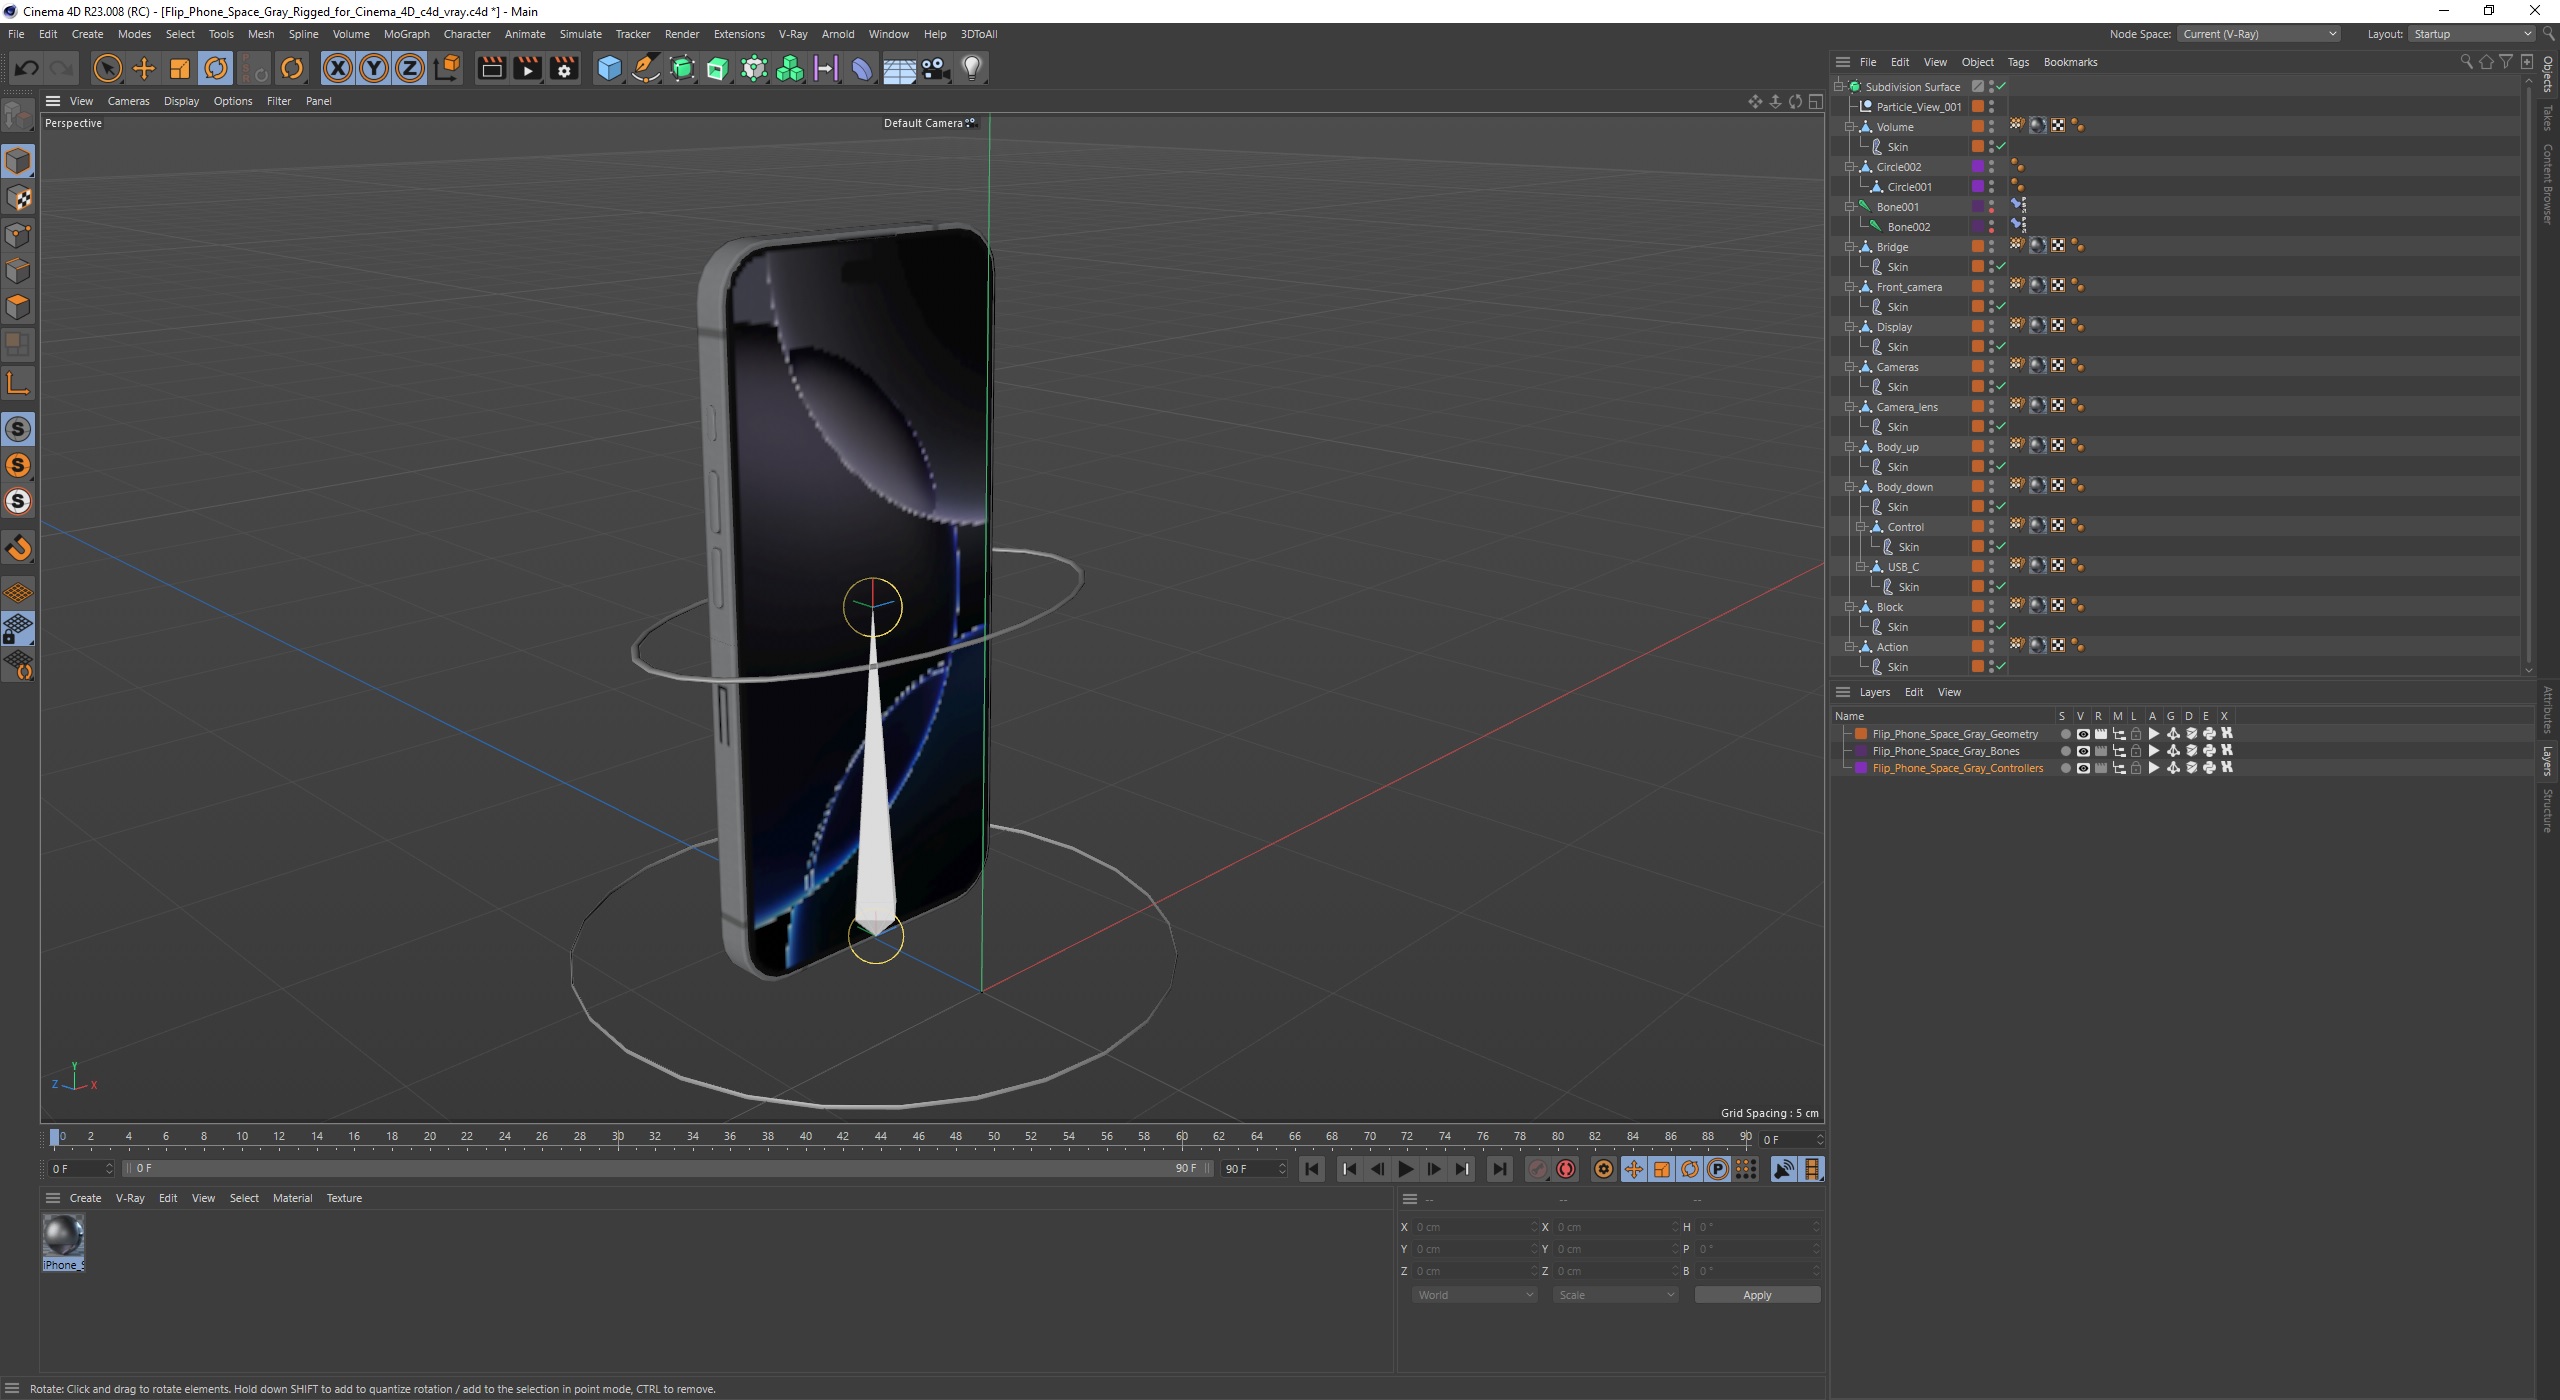Collapse the Bone001 tree node
This screenshot has width=2560, height=1400.
[1850, 207]
